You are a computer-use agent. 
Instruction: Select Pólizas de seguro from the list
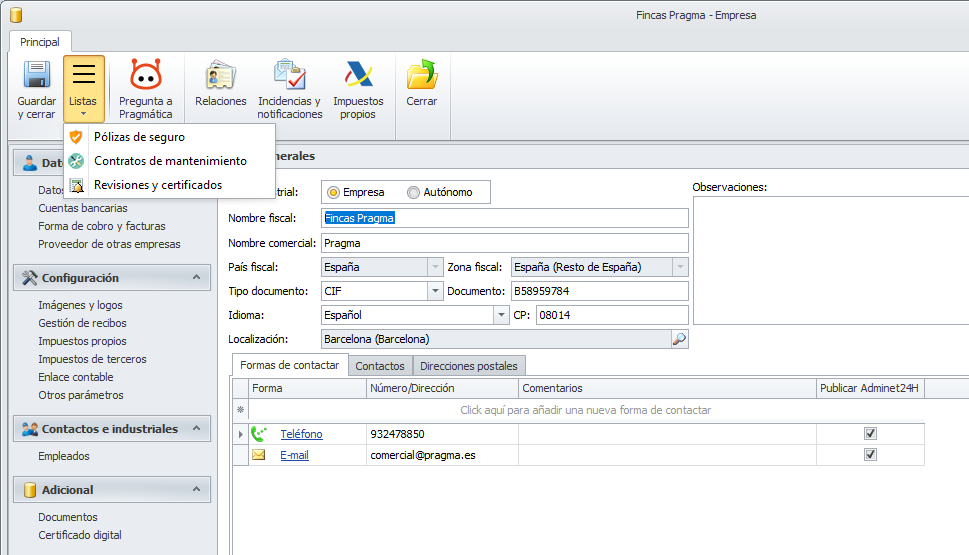tap(139, 137)
